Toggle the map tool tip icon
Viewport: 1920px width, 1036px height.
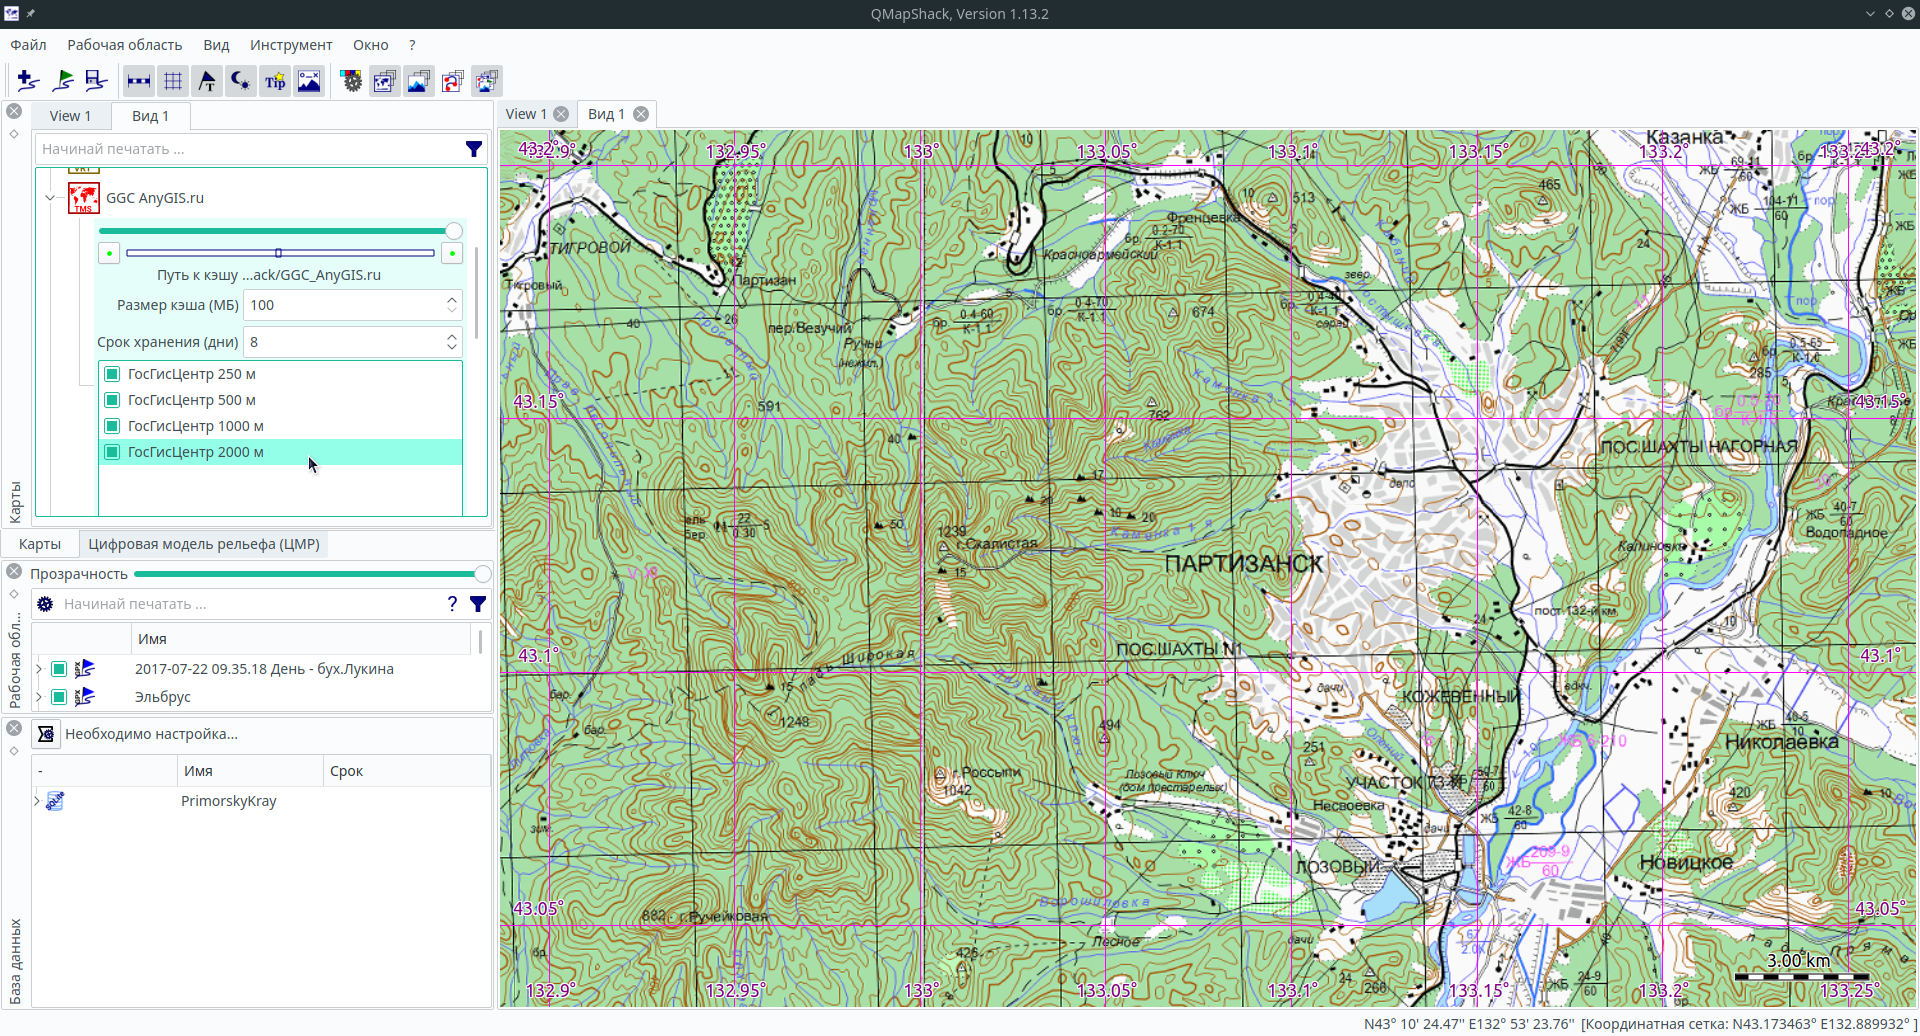275,81
